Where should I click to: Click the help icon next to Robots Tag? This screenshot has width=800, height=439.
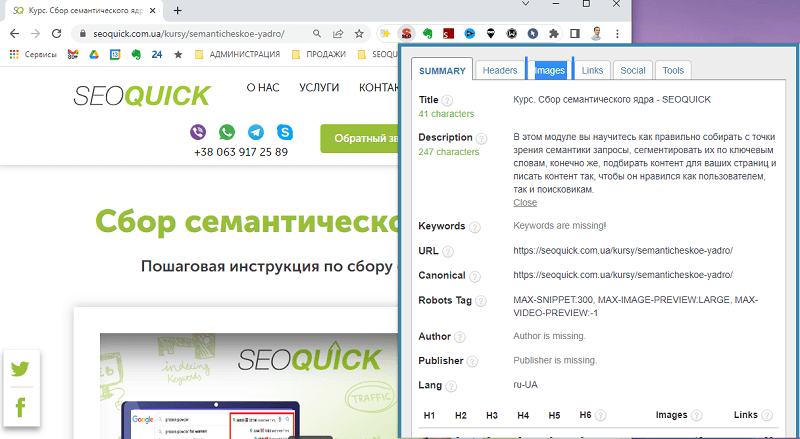coord(481,301)
